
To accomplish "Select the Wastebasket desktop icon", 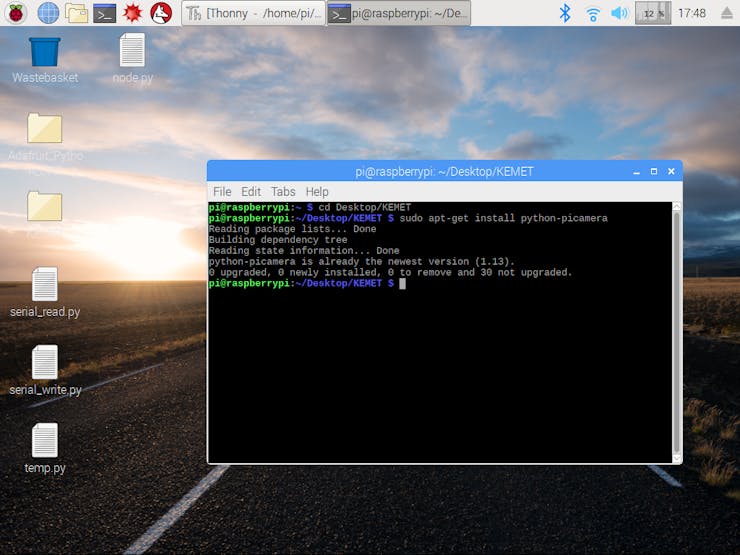I will [x=45, y=60].
